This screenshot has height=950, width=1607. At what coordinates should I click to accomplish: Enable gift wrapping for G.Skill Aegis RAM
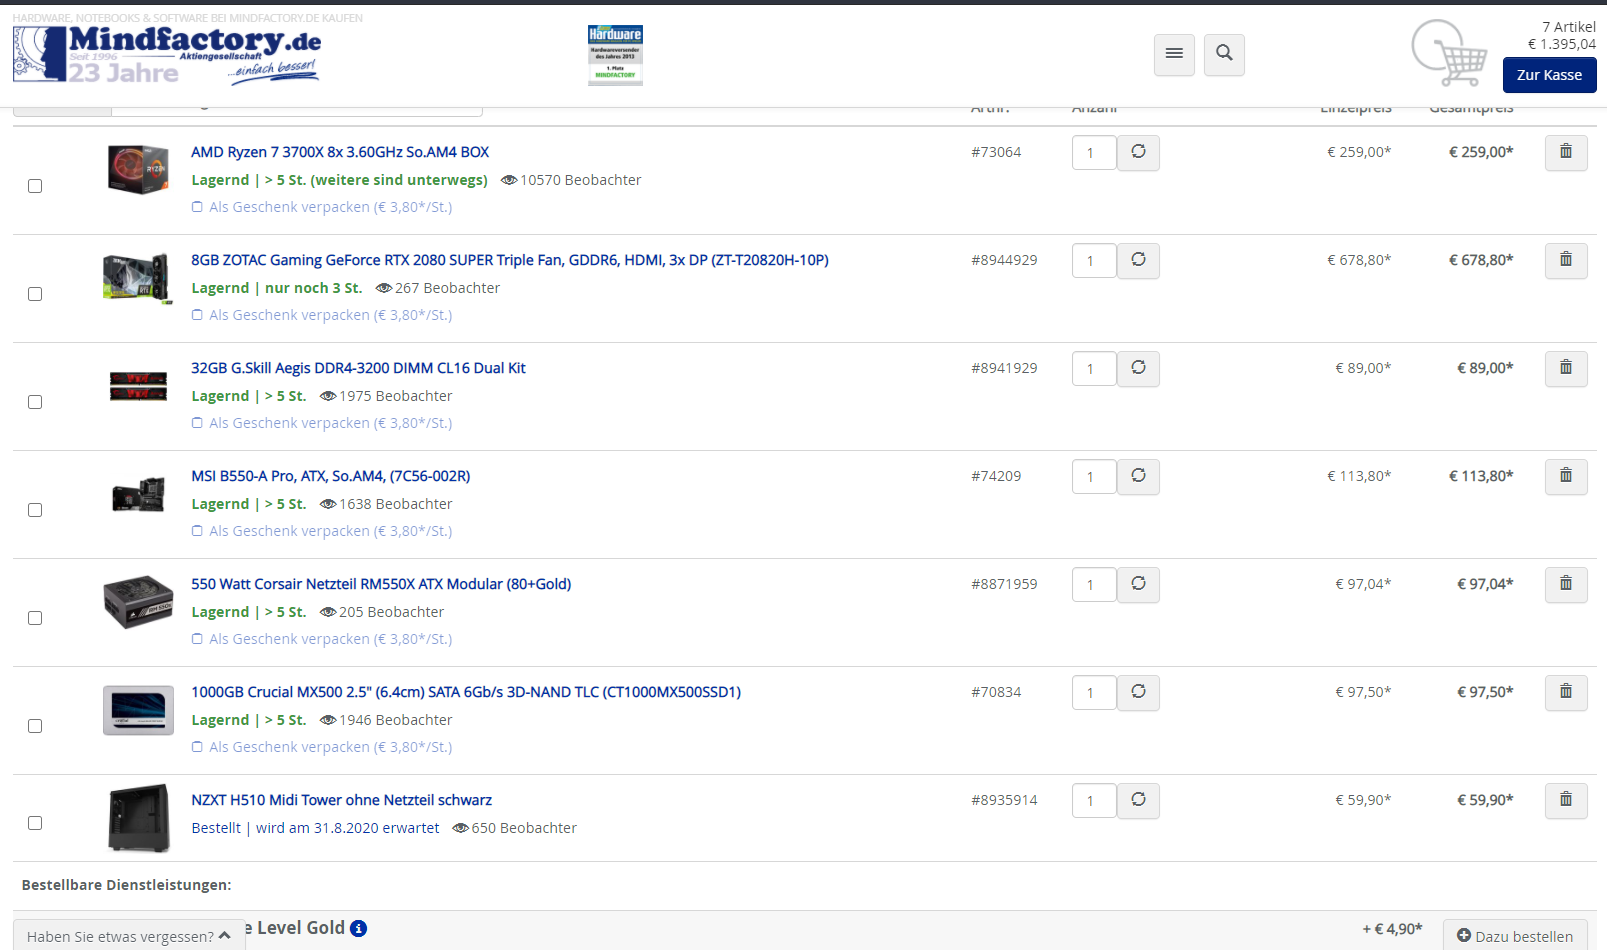(197, 423)
